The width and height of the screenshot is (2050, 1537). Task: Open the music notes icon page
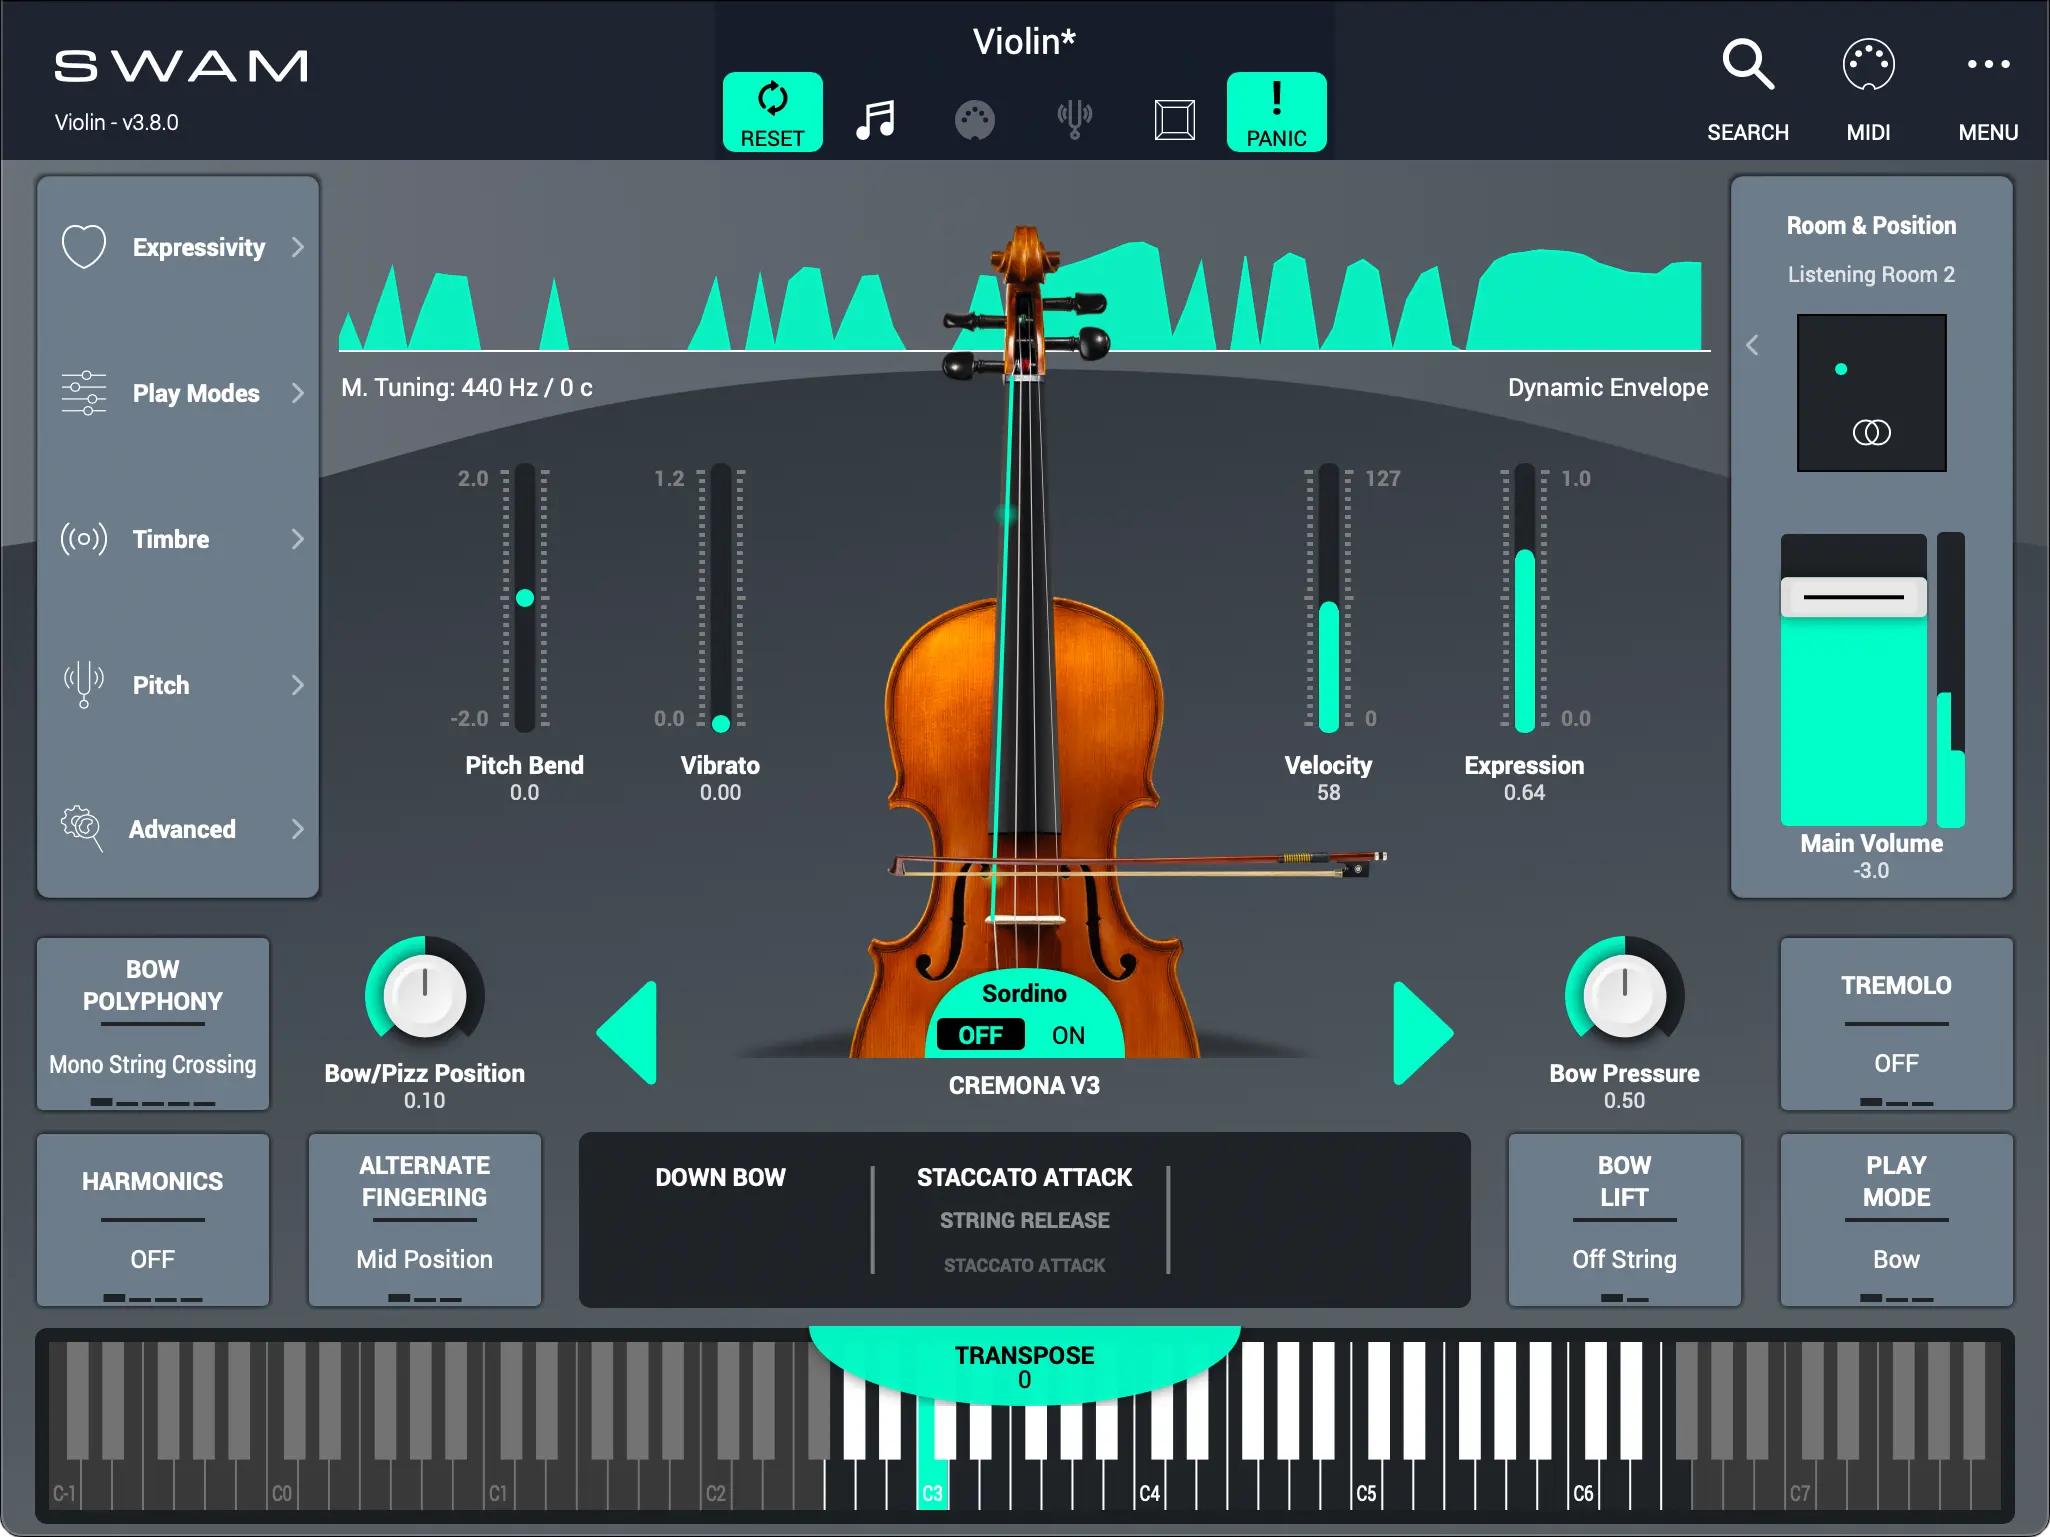pos(875,120)
